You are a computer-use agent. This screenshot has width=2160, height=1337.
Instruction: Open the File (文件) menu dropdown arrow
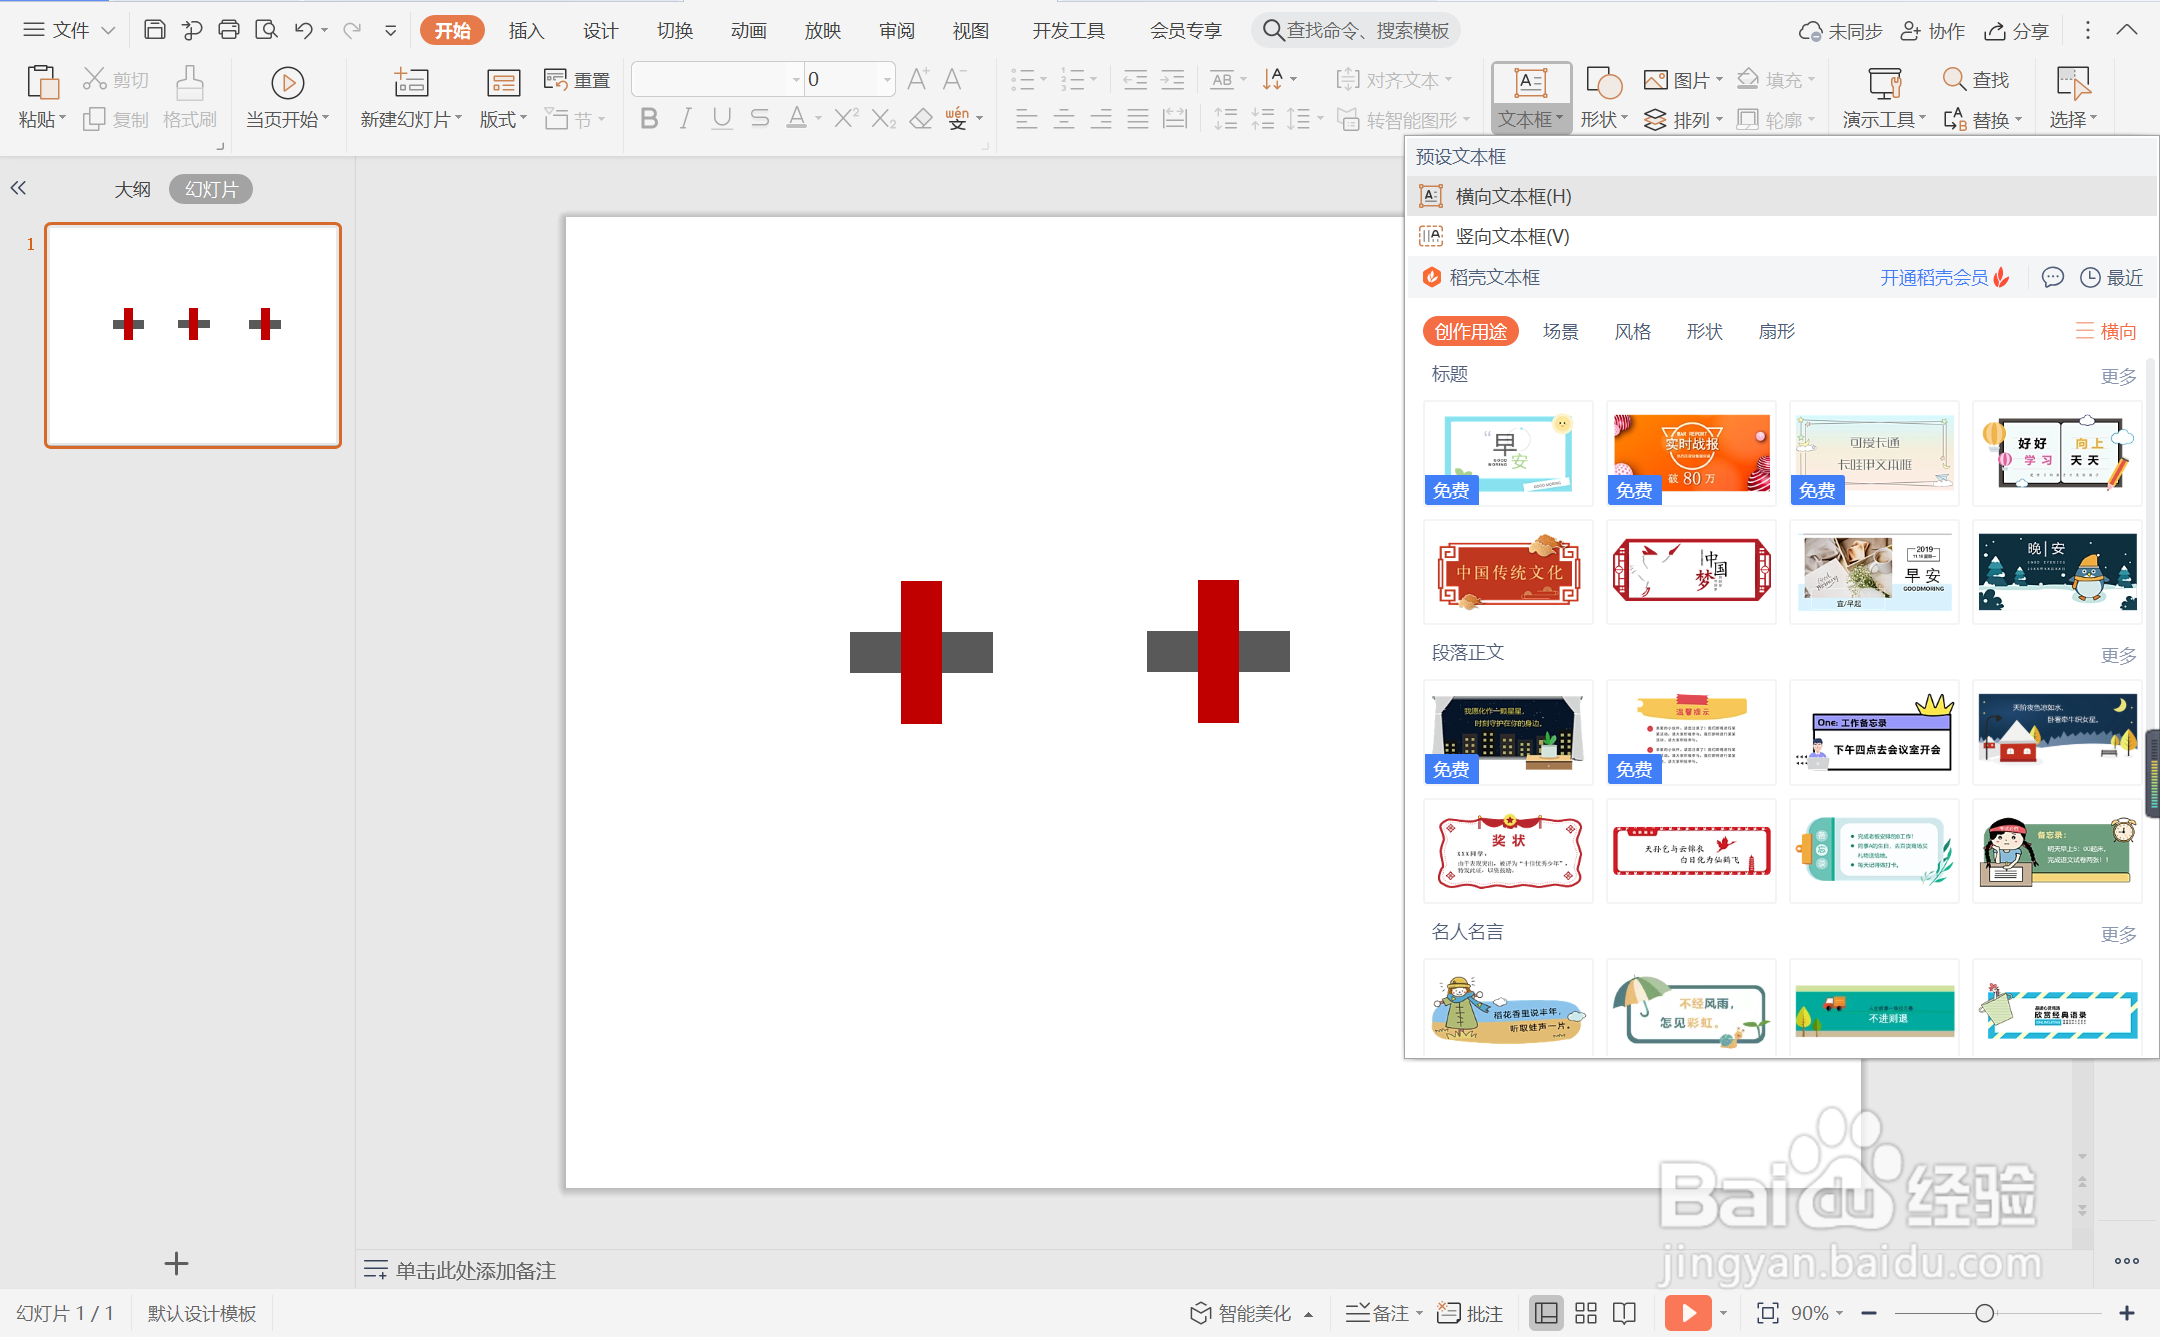(x=108, y=31)
